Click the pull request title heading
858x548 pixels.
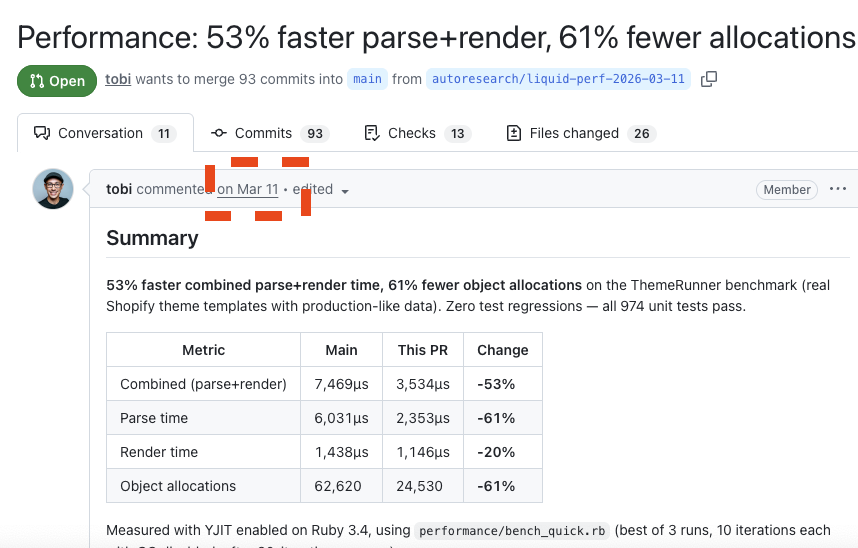(x=437, y=37)
